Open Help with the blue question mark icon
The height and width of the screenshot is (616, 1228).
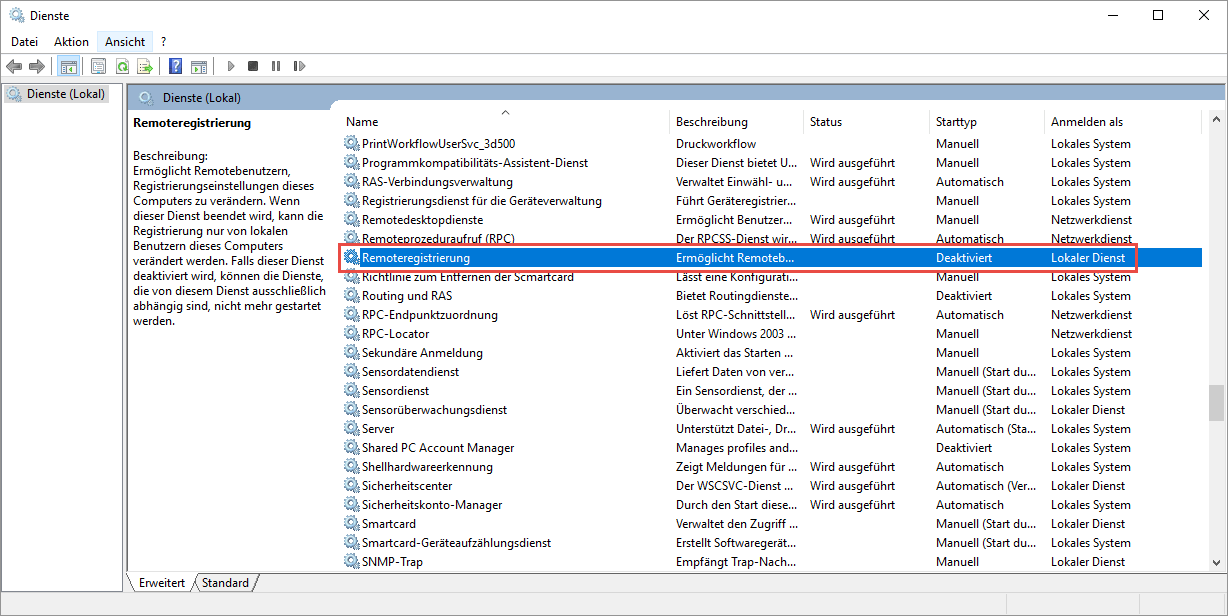pyautogui.click(x=175, y=66)
